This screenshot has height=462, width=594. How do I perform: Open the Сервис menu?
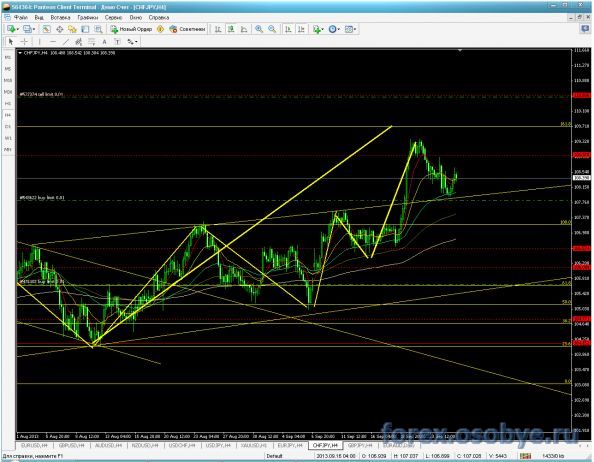(x=113, y=17)
